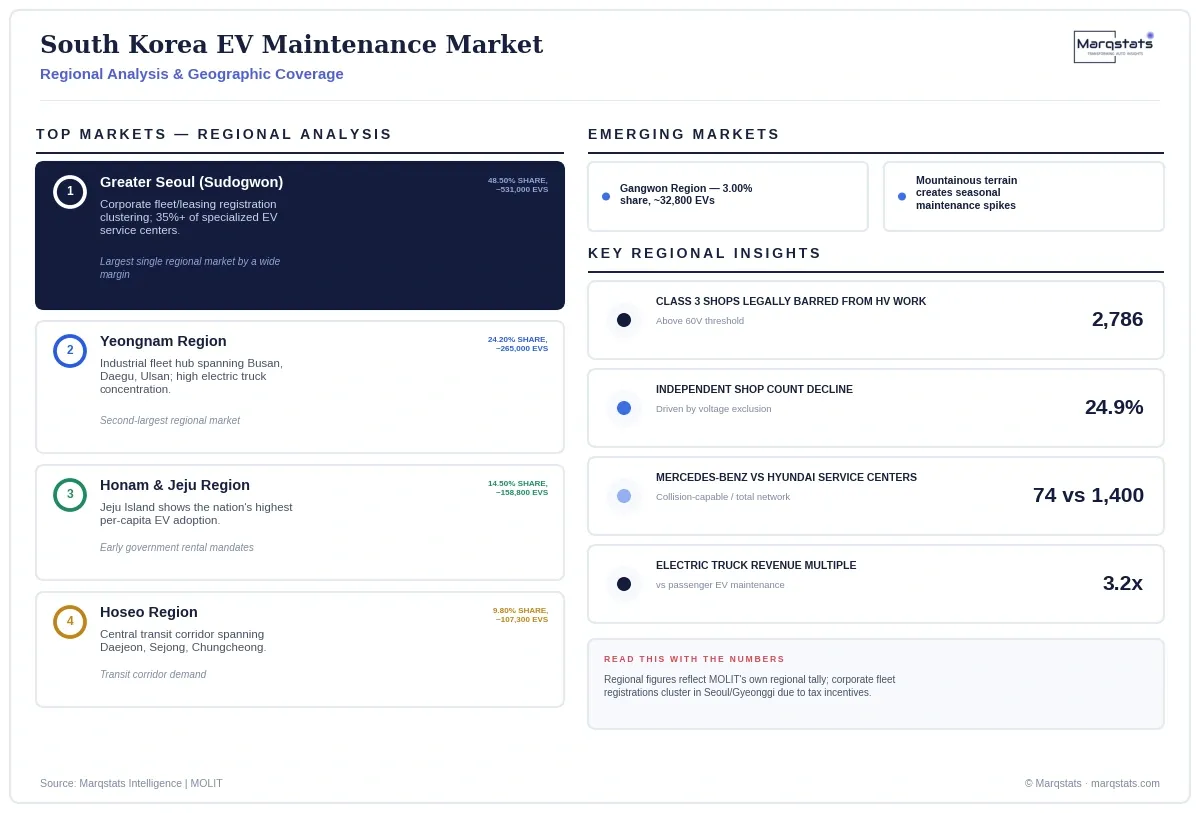The width and height of the screenshot is (1200, 813).
Task: Click Collision-capable / total network caption
Action: [x=723, y=497]
